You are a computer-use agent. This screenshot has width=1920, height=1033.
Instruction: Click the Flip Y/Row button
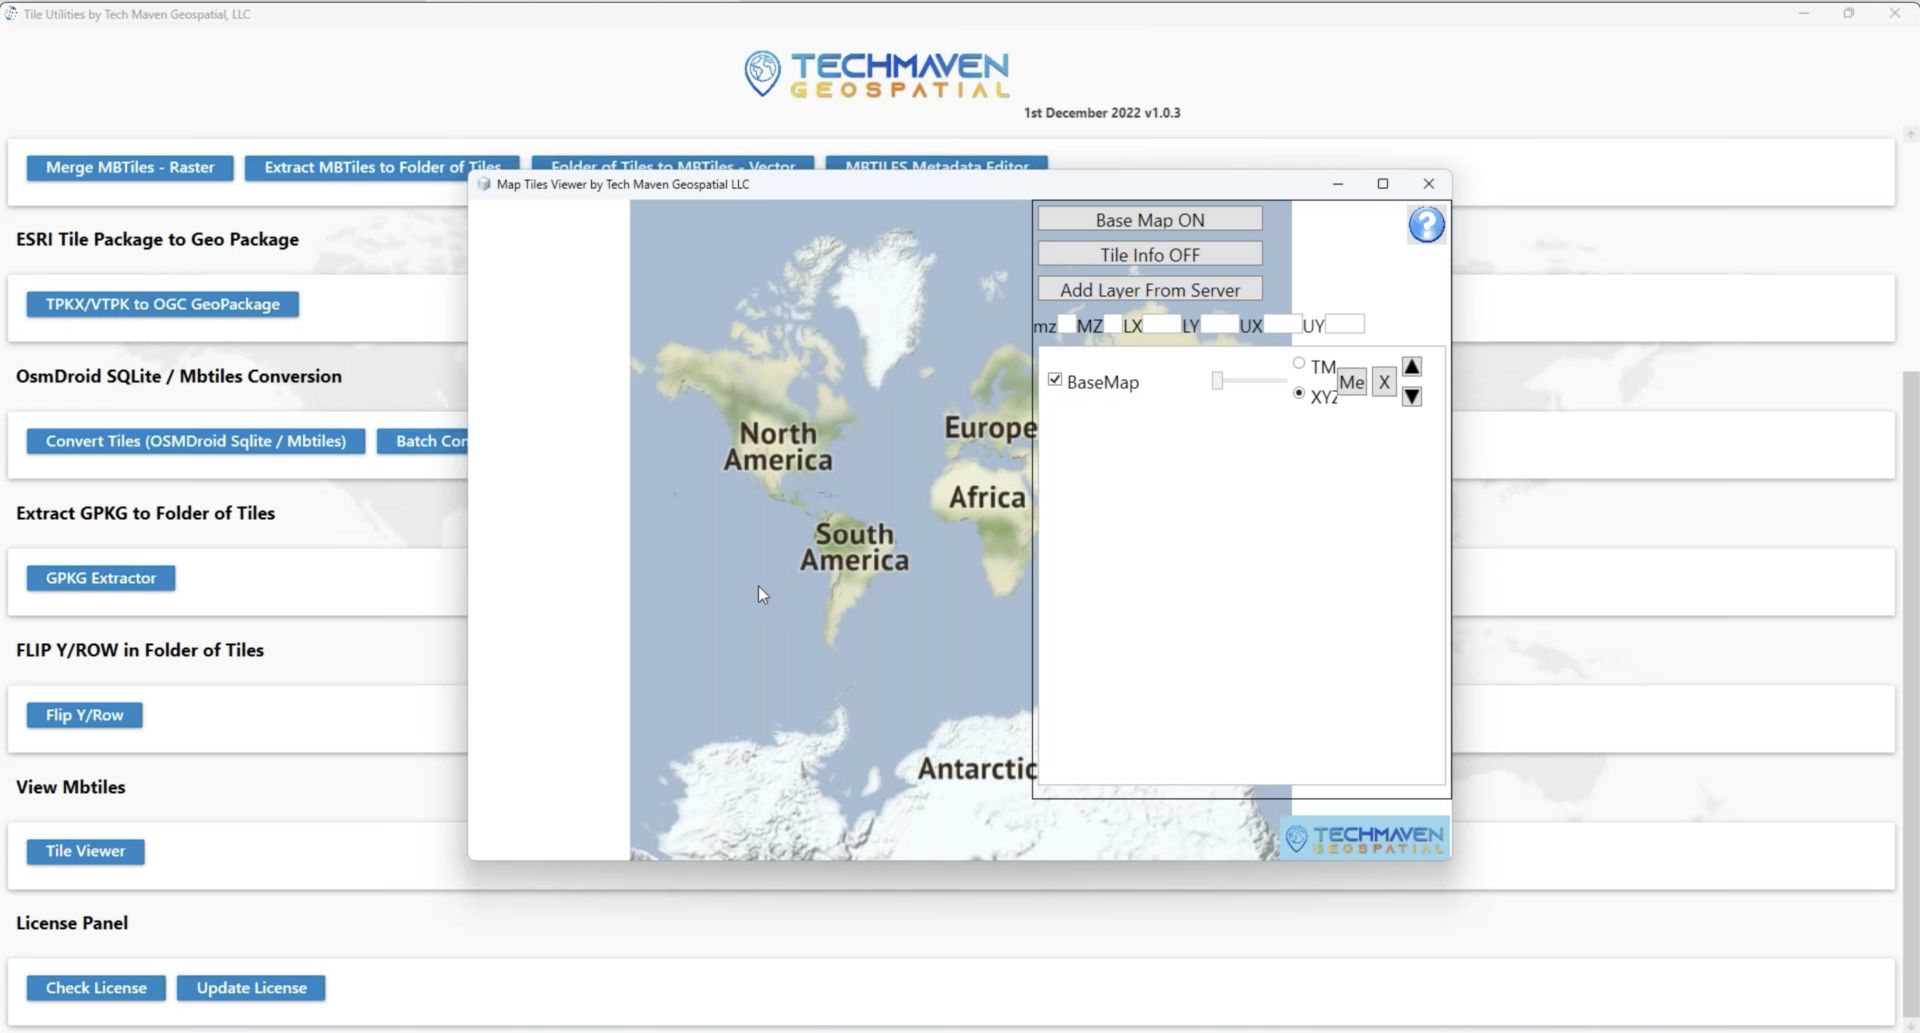pos(85,715)
